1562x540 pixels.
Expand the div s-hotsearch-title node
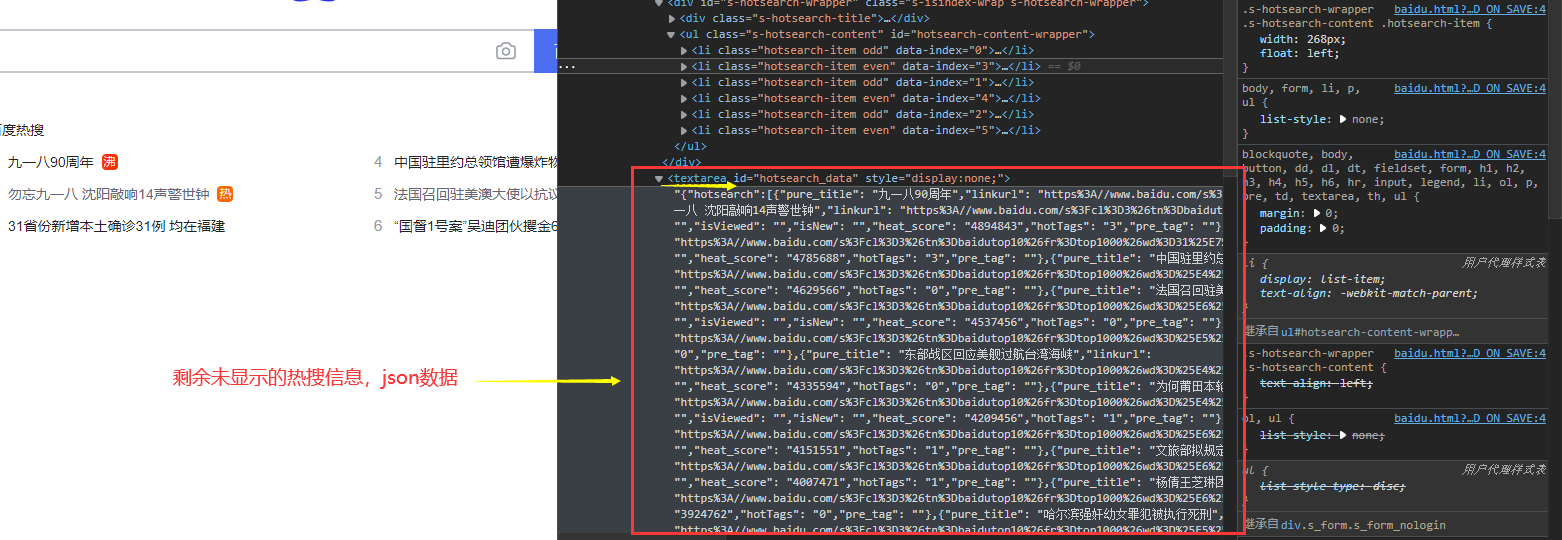(672, 18)
